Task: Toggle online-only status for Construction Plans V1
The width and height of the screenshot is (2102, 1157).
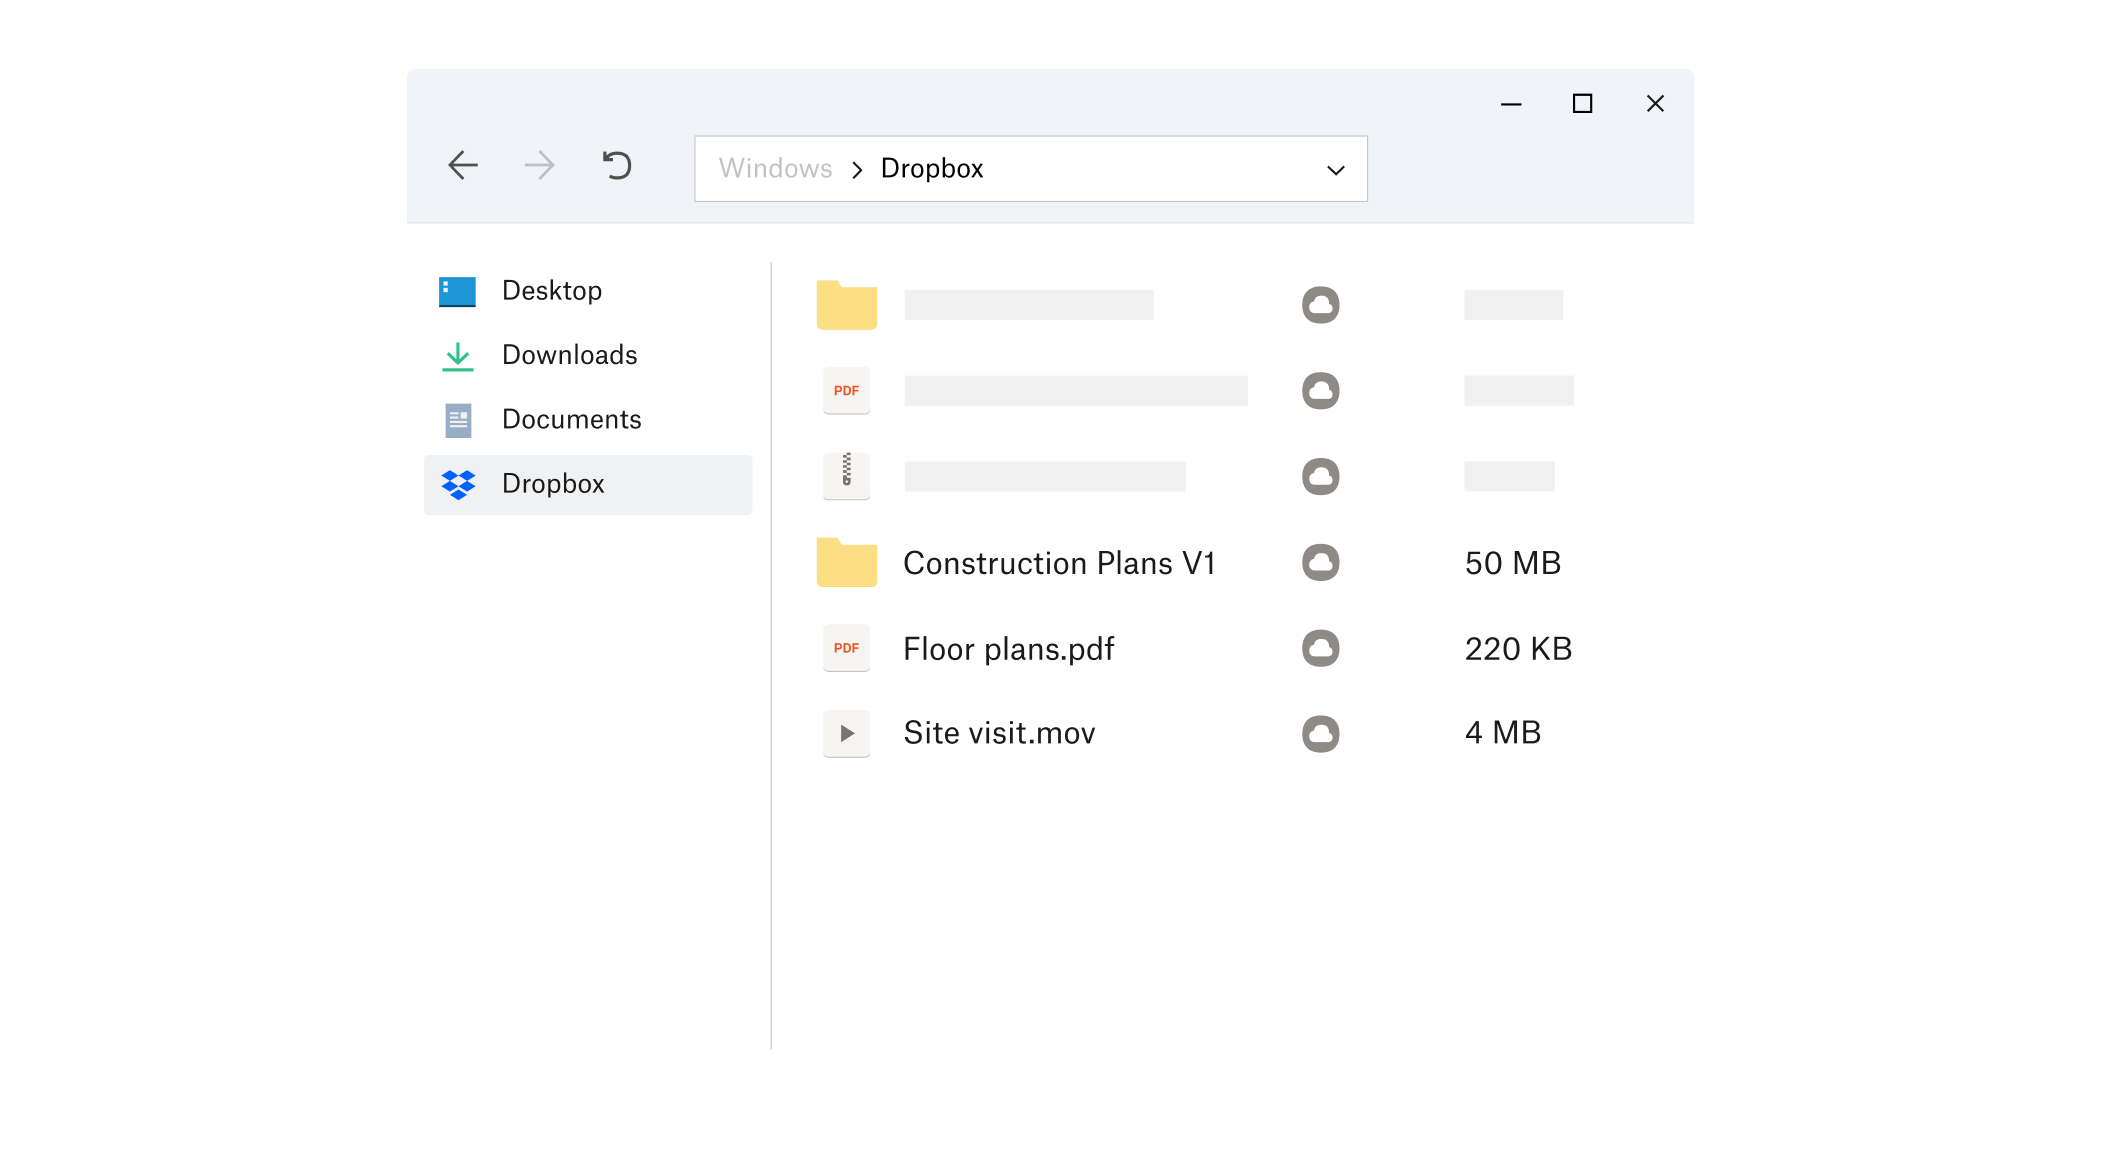Action: coord(1321,563)
